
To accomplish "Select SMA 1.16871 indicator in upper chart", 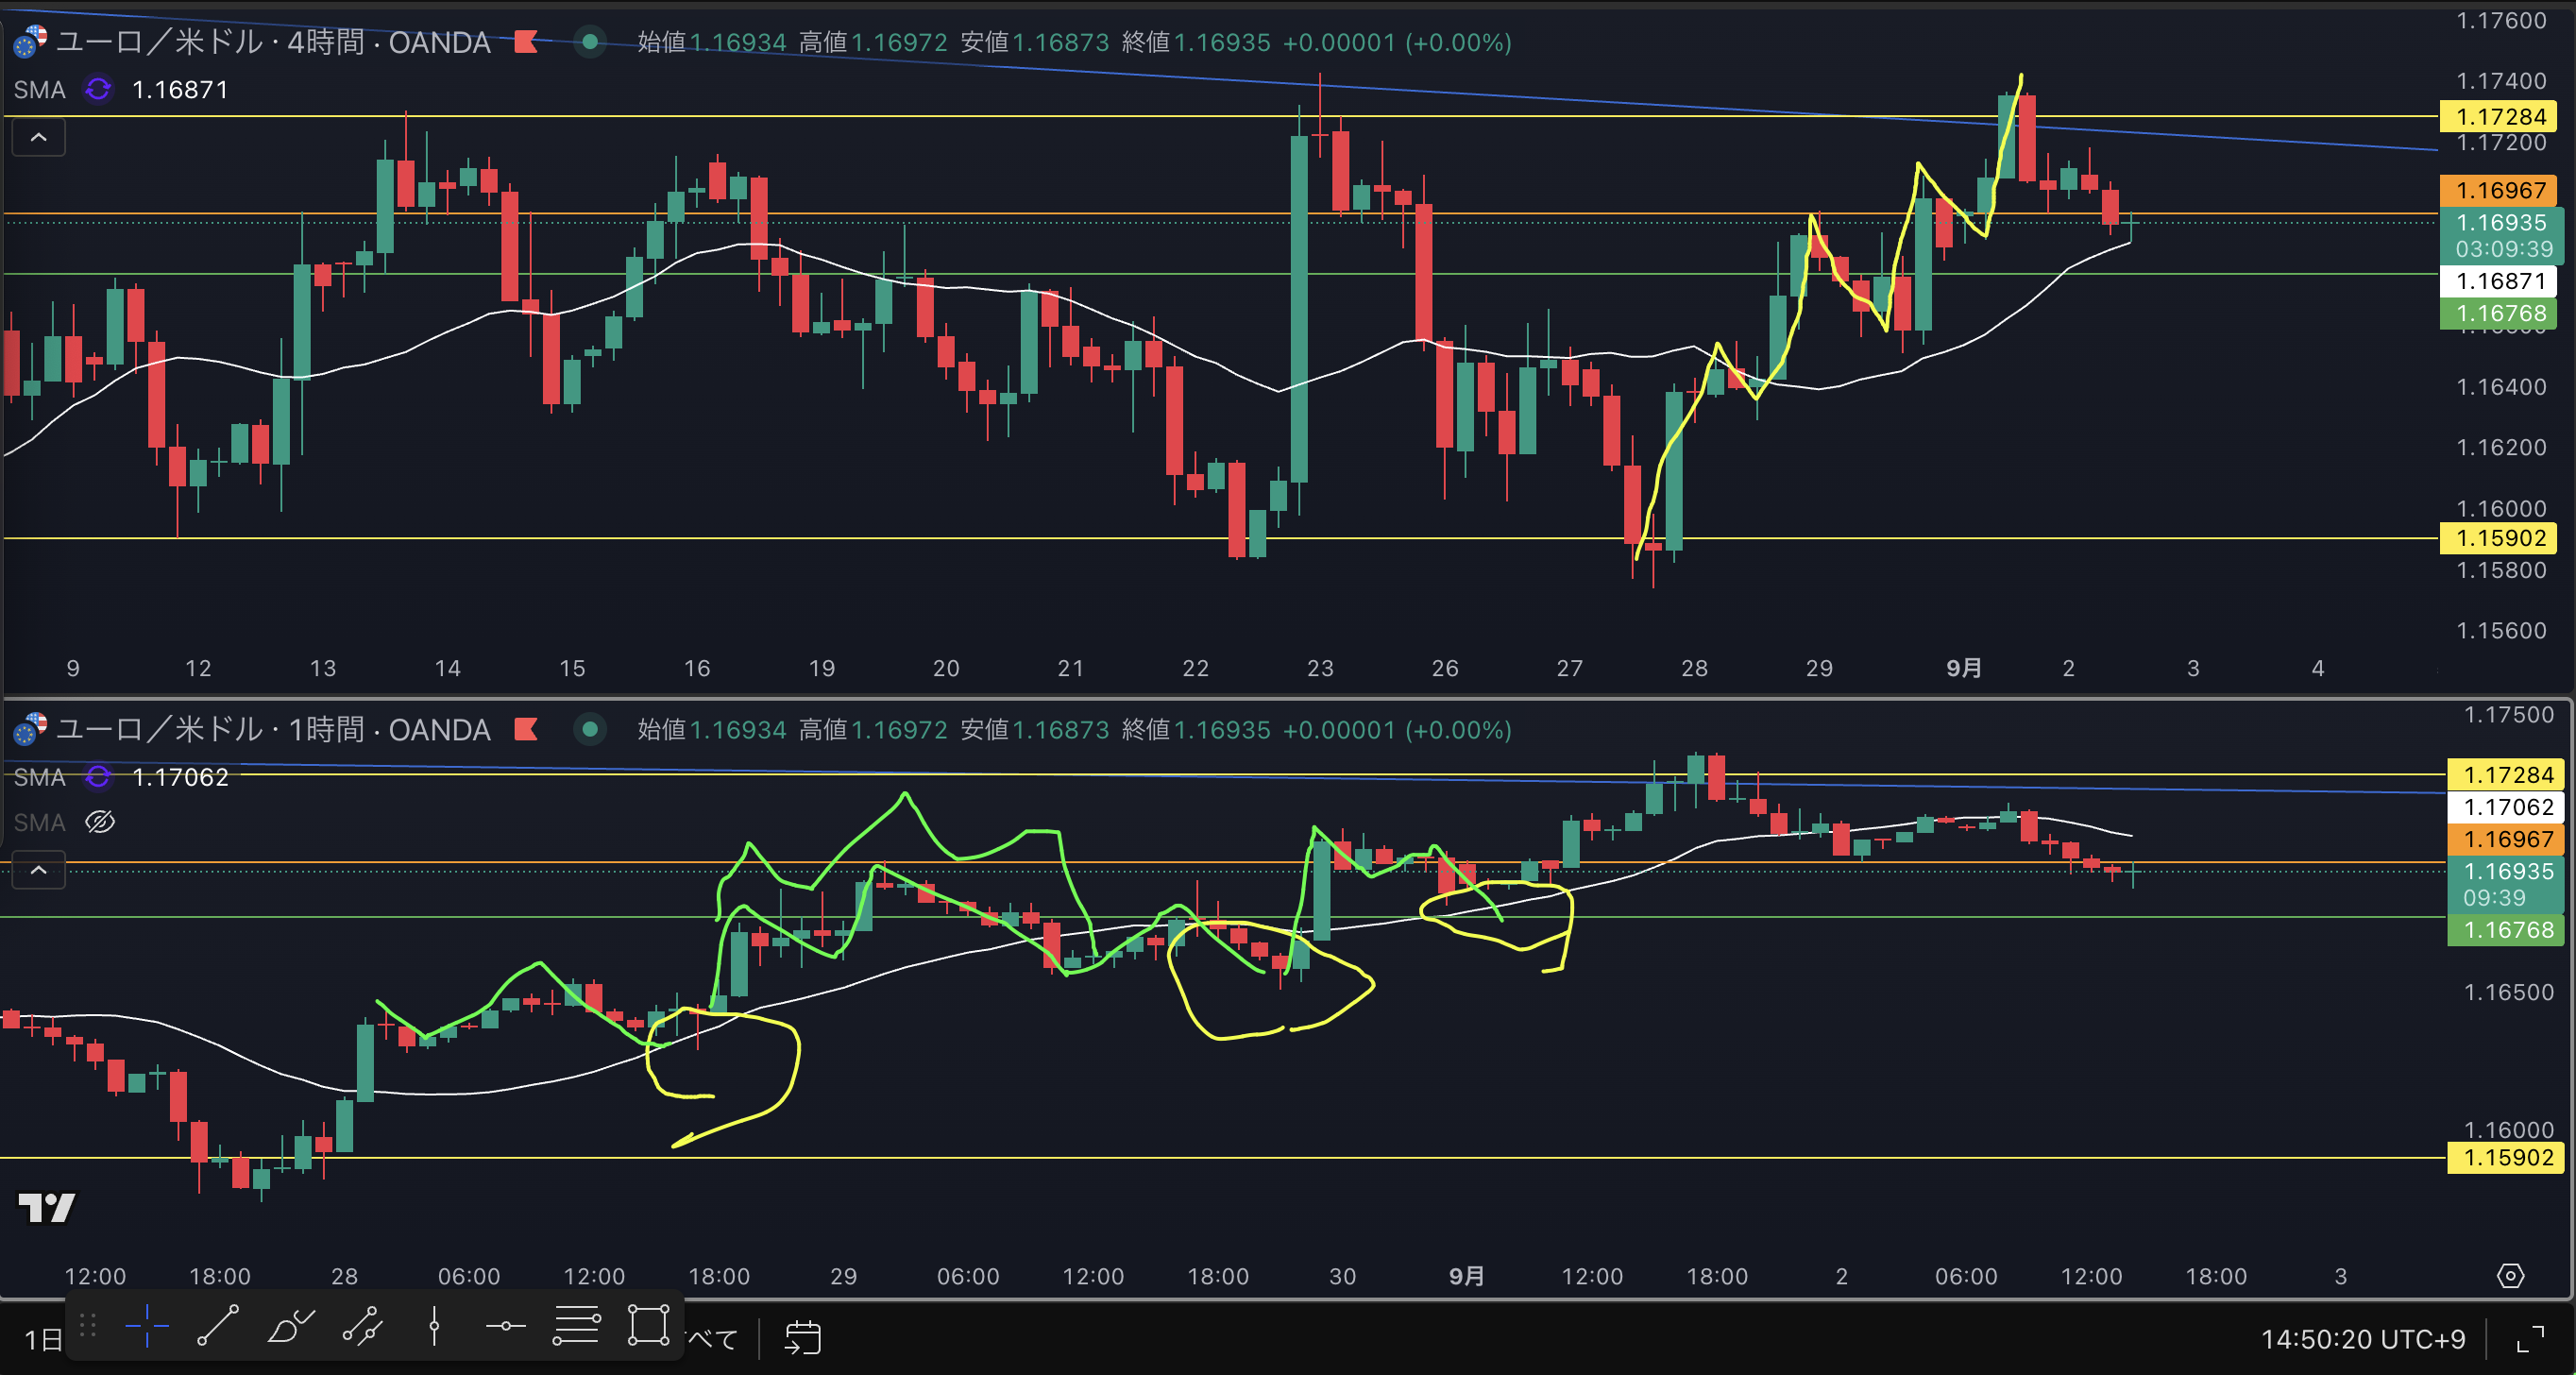I will point(120,90).
